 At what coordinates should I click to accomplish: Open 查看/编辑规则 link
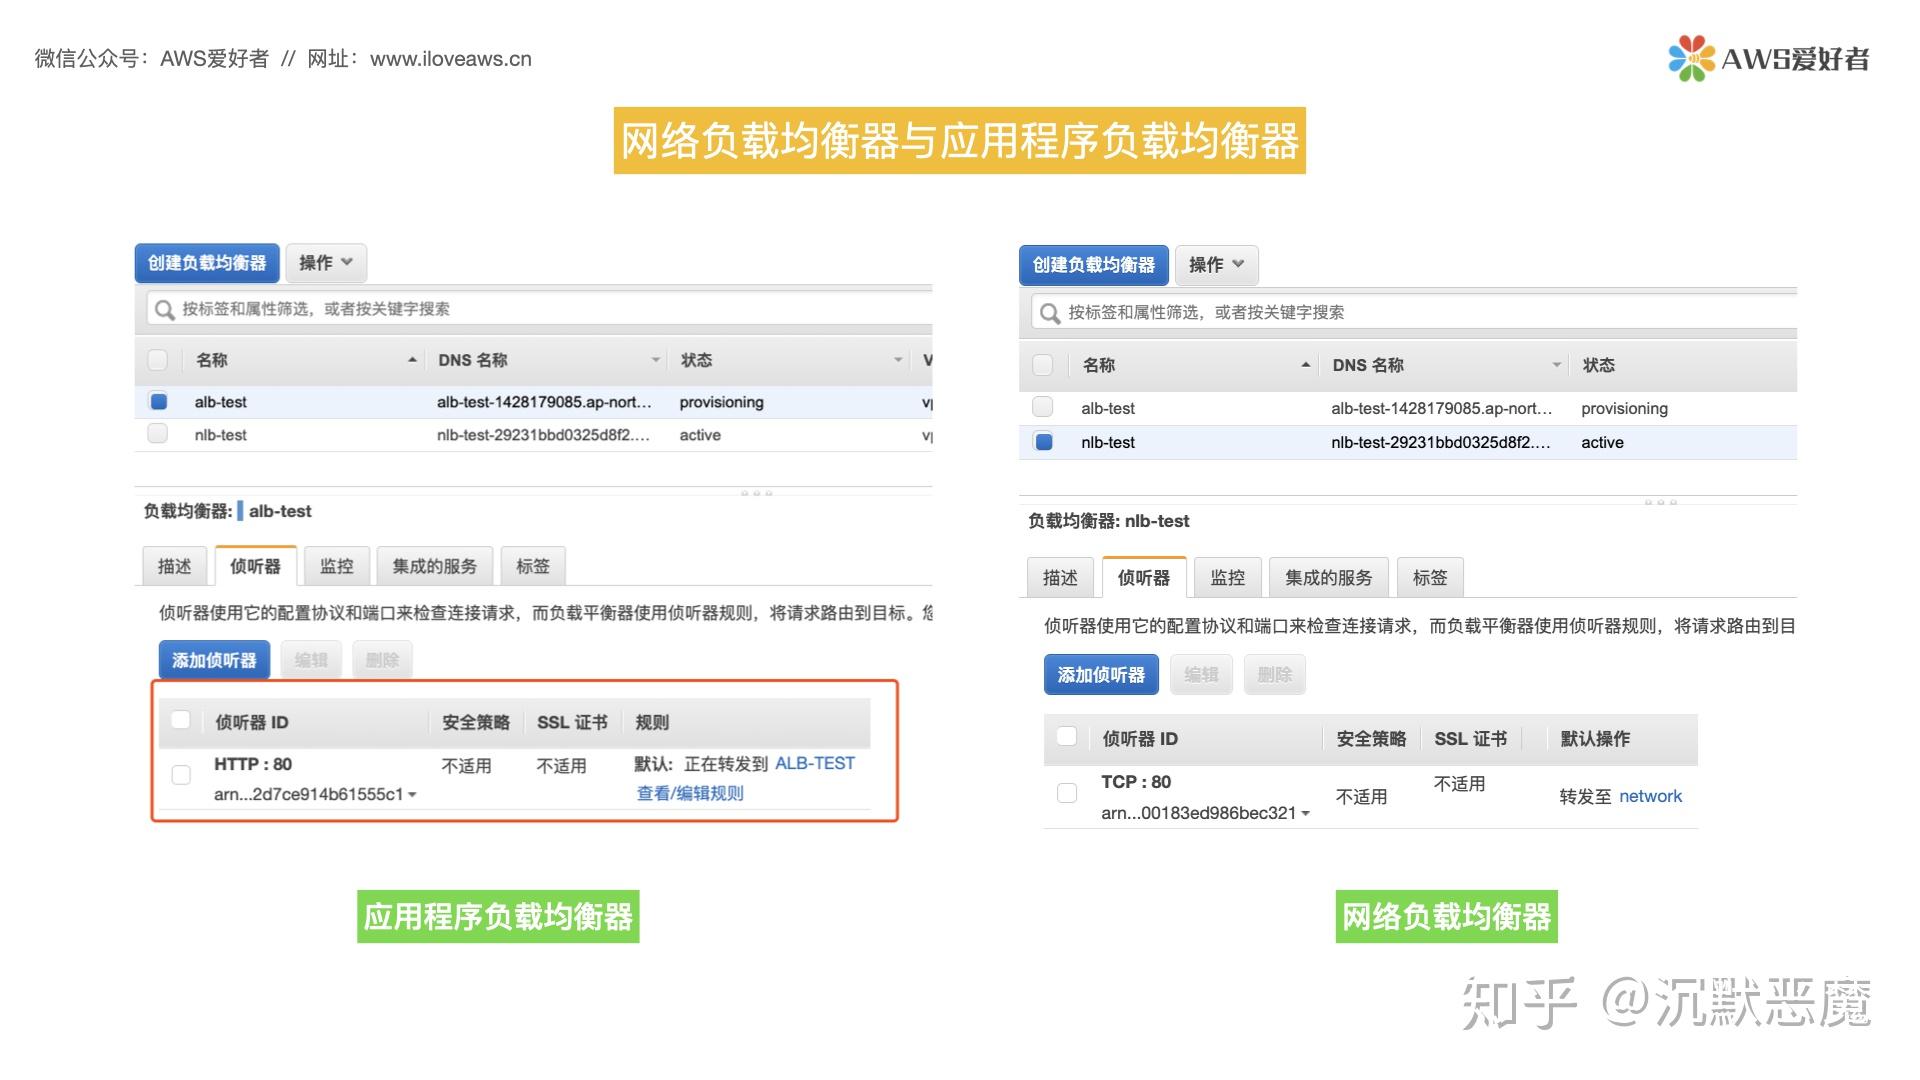[x=690, y=793]
